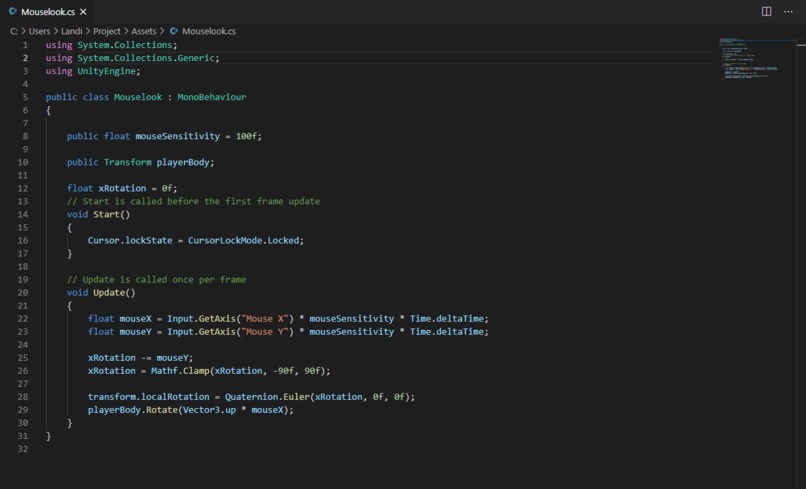
Task: Click 'playerBody' on line 10
Action: 182,162
